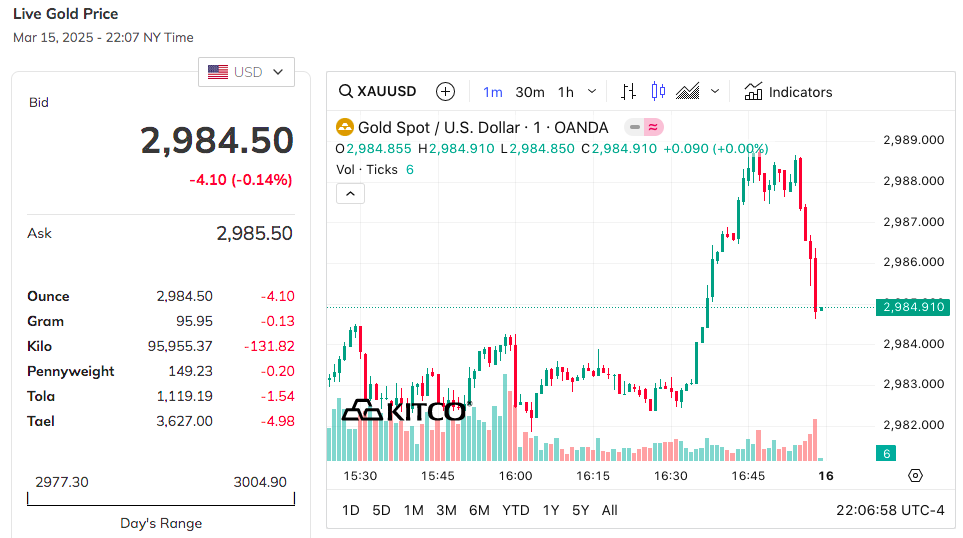963x538 pixels.
Task: Click the 1h interval button
Action: coord(566,92)
